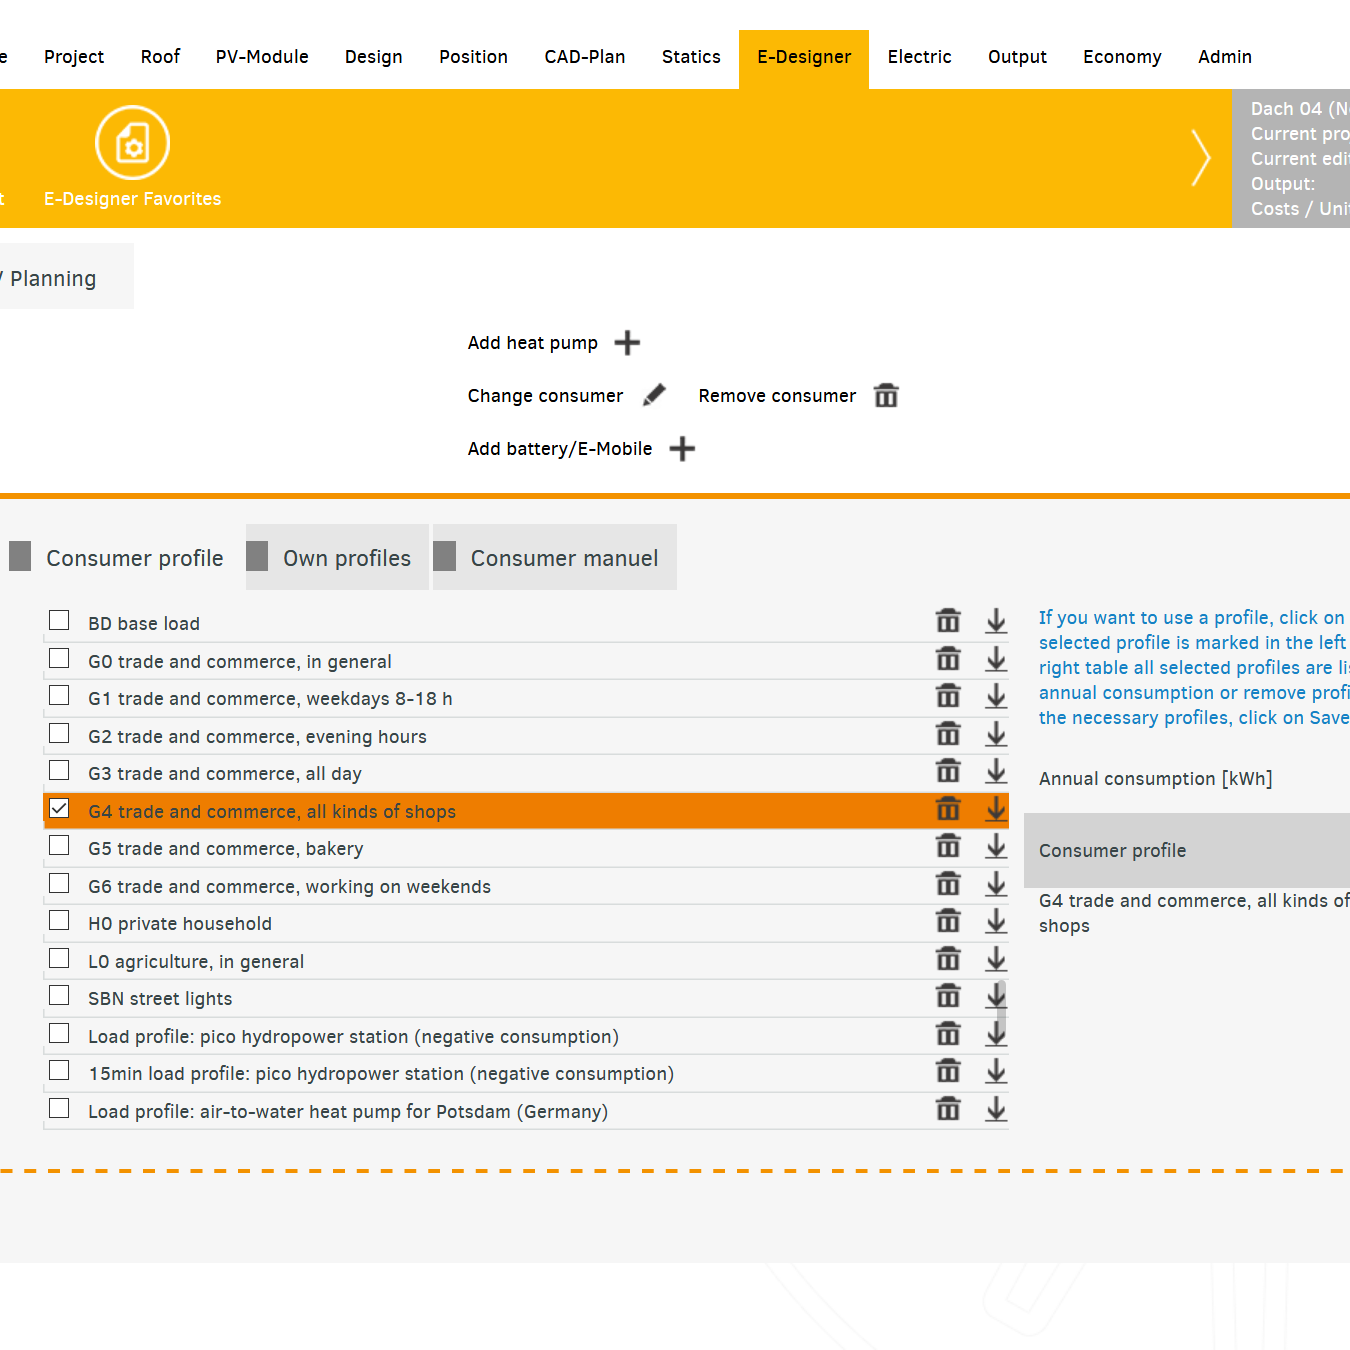Click the pencil icon to change consumer
This screenshot has height=1350, width=1350.
pyautogui.click(x=654, y=395)
